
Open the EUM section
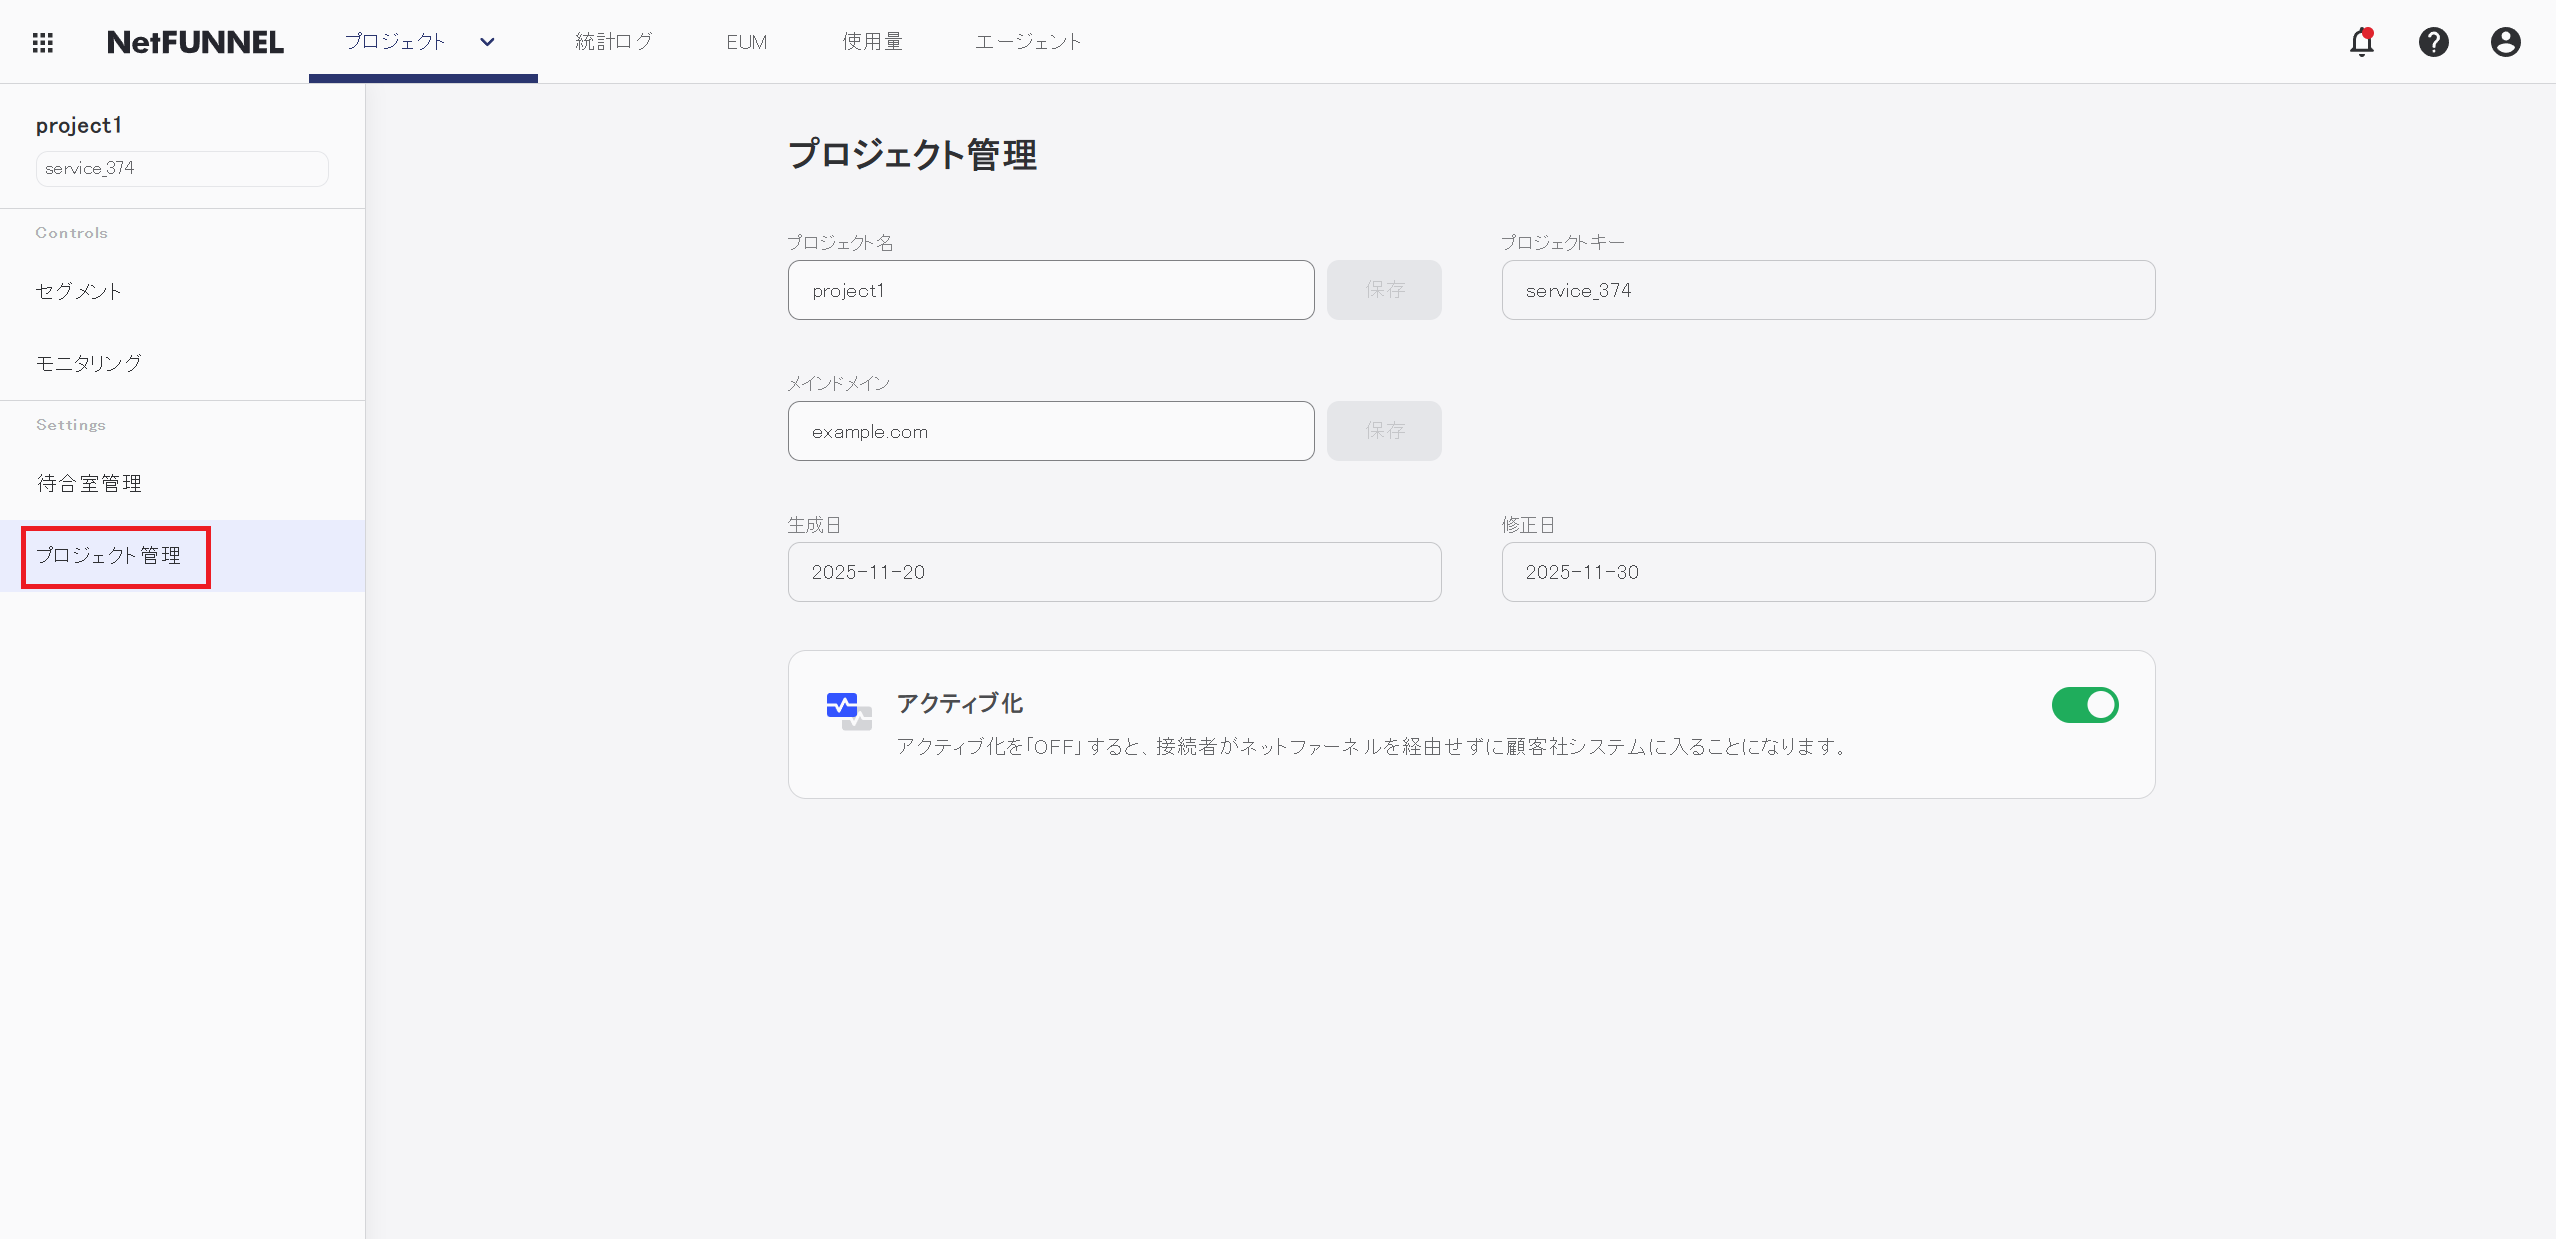(x=746, y=41)
